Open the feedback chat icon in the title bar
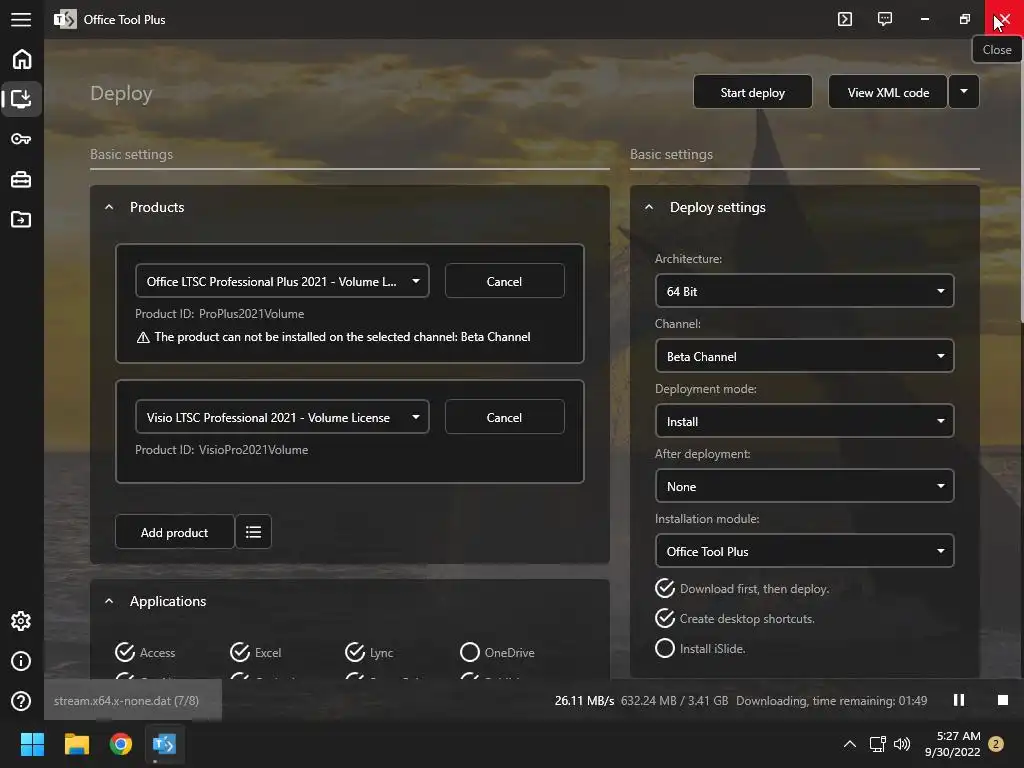The height and width of the screenshot is (768, 1024). [x=884, y=19]
